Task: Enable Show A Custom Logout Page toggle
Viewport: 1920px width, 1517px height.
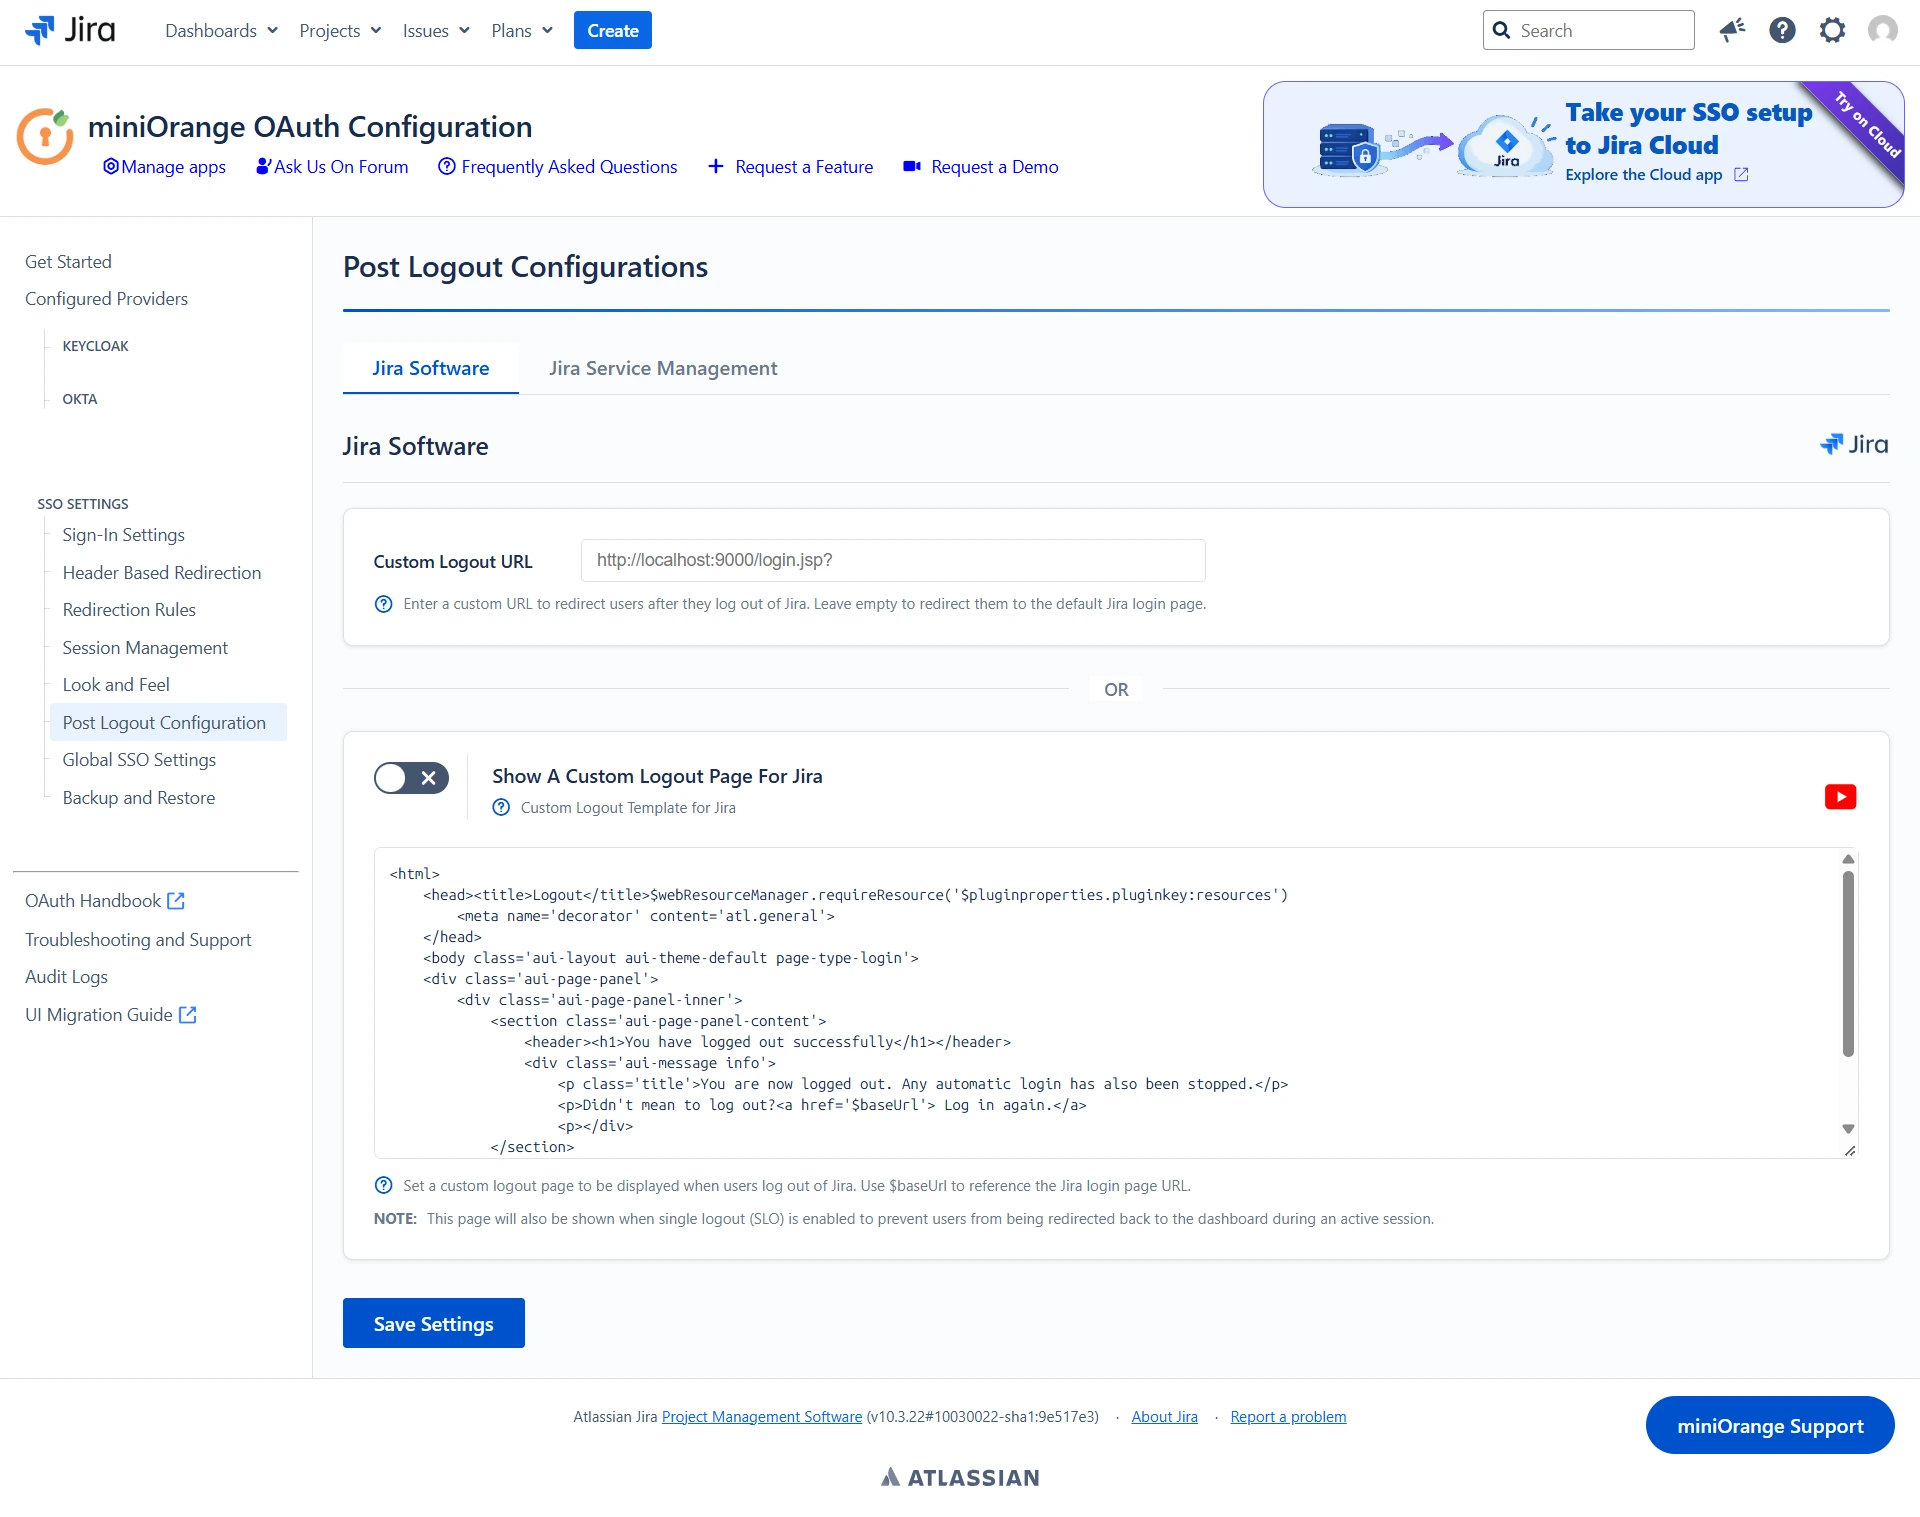Action: pos(411,777)
